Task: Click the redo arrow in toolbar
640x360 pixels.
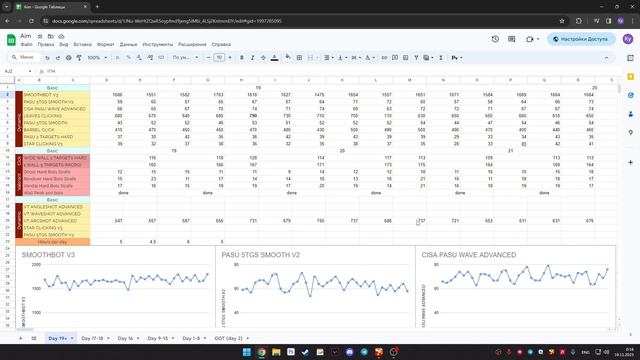Action: tap(58, 58)
